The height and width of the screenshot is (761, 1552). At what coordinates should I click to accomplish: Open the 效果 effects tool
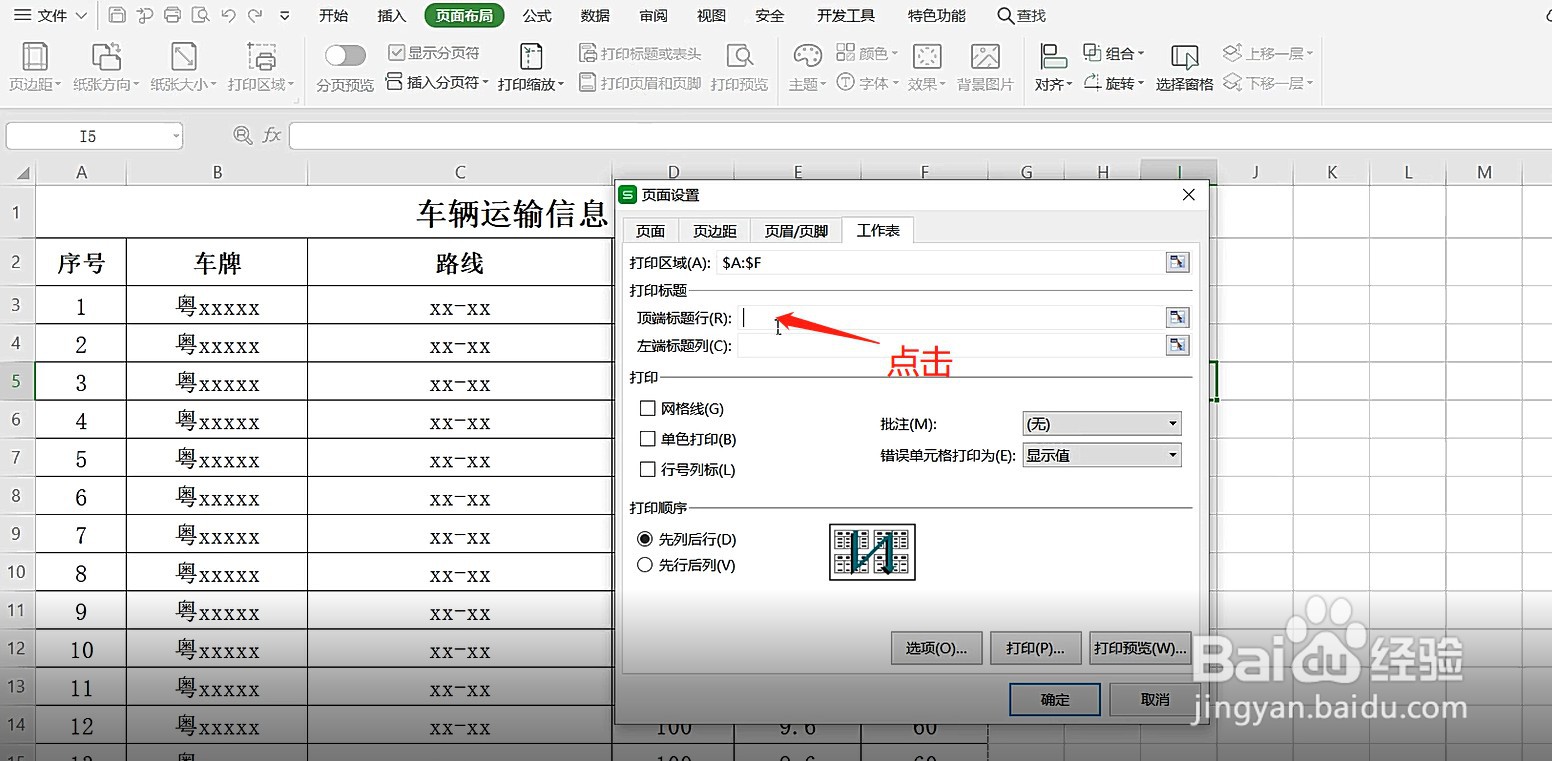(927, 67)
